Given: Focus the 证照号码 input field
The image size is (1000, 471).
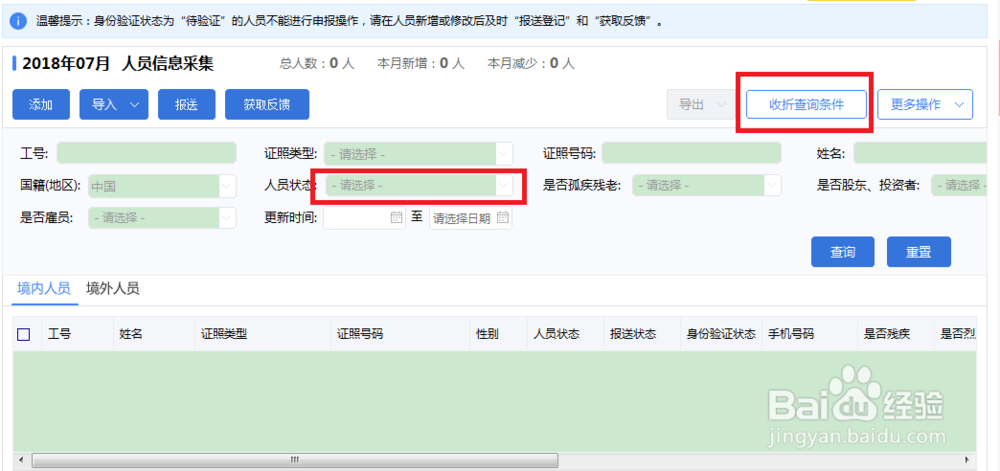Looking at the screenshot, I should click(691, 154).
